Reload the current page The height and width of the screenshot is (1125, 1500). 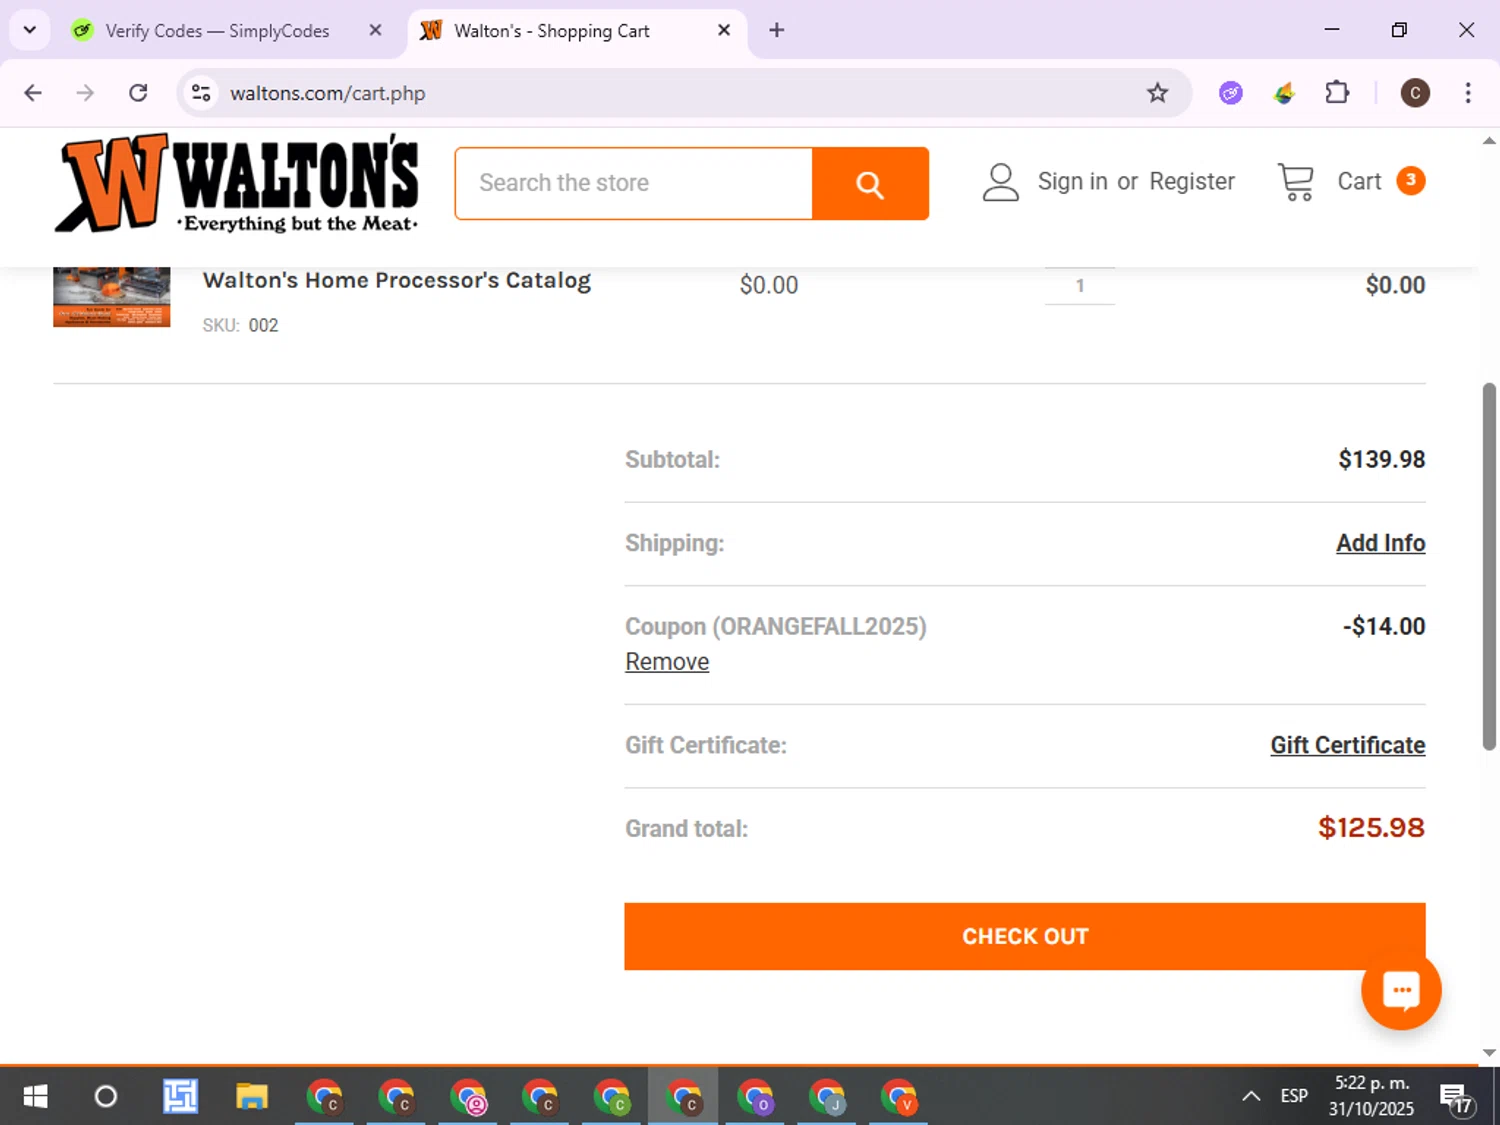coord(138,93)
